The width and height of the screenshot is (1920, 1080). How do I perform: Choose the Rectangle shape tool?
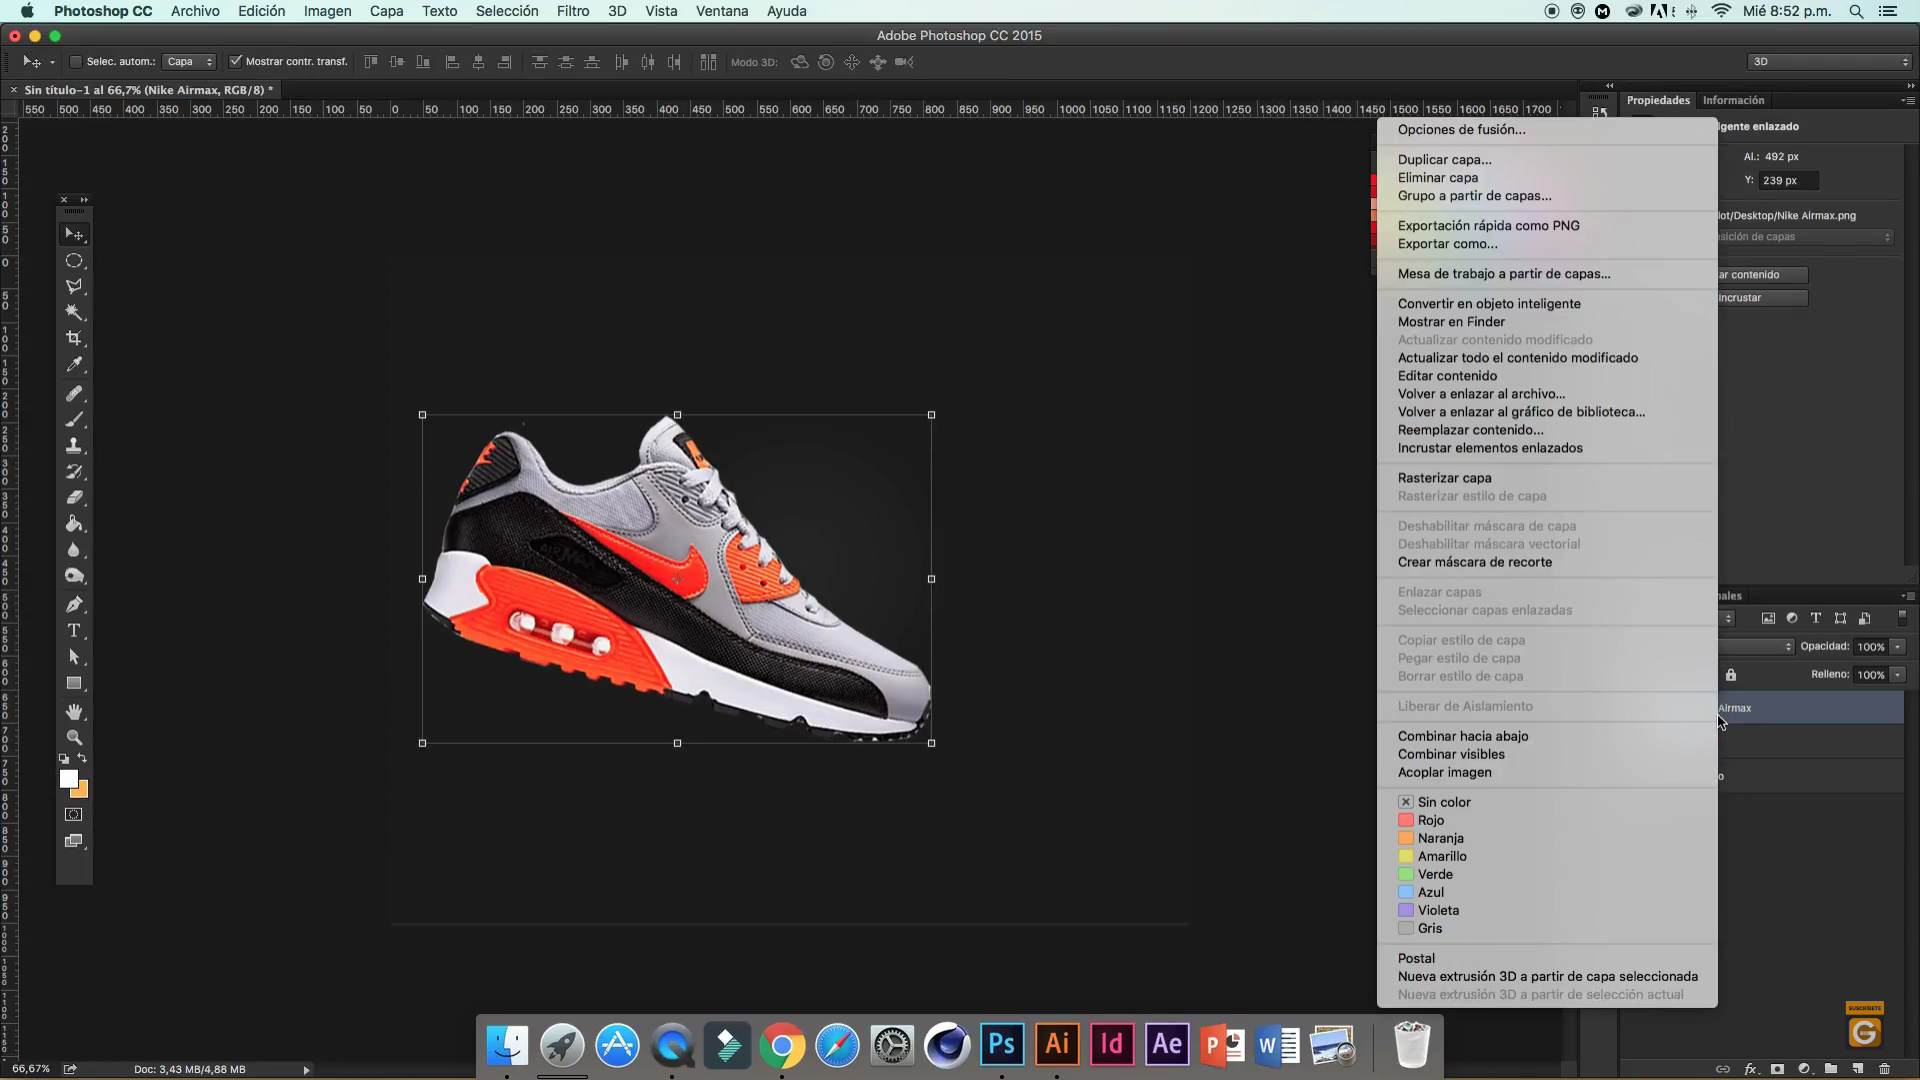click(74, 683)
